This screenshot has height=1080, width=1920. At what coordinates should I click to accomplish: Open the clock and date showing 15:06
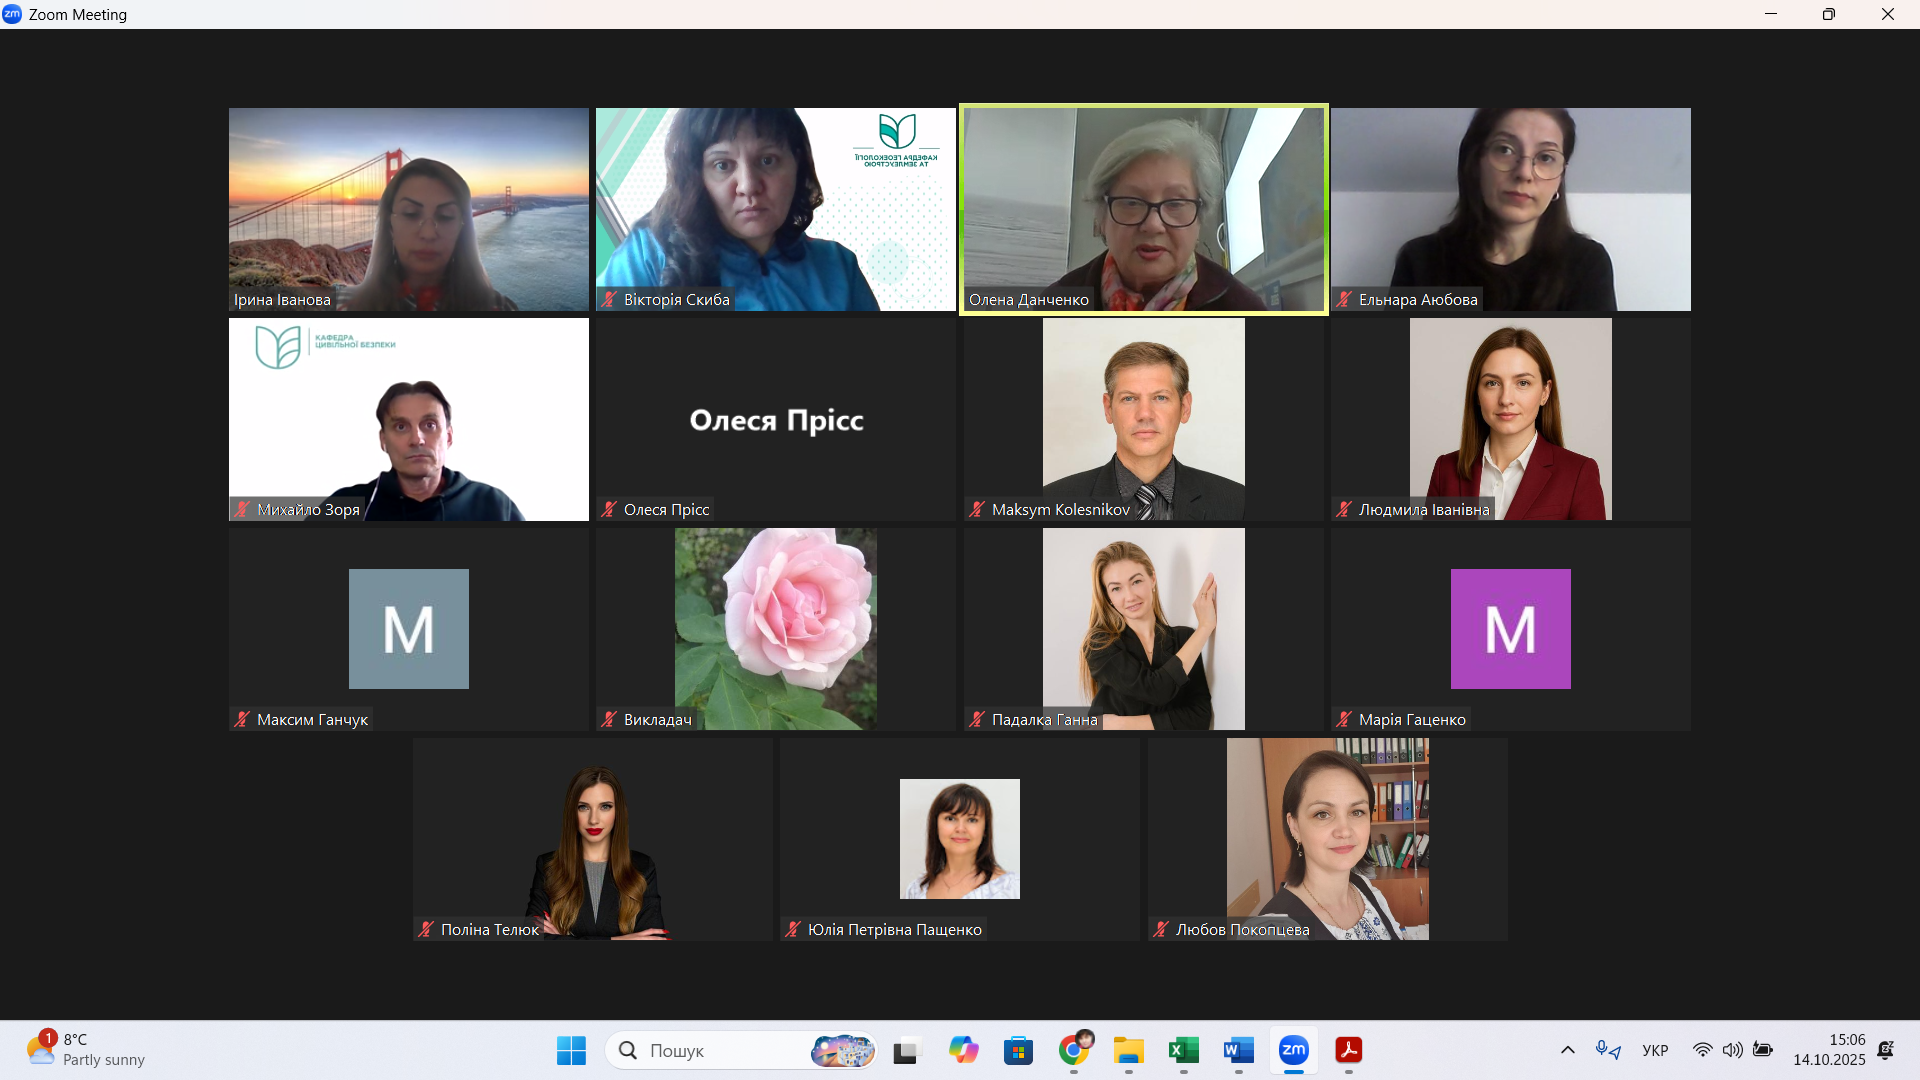pos(1829,1049)
